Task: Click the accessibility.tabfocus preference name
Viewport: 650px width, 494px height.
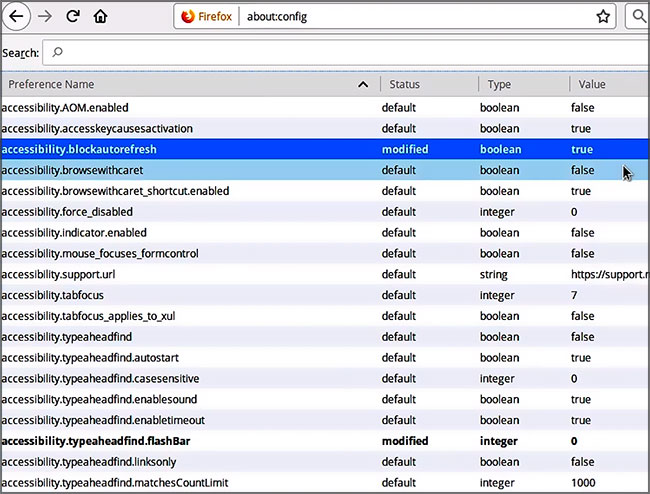Action: tap(53, 295)
